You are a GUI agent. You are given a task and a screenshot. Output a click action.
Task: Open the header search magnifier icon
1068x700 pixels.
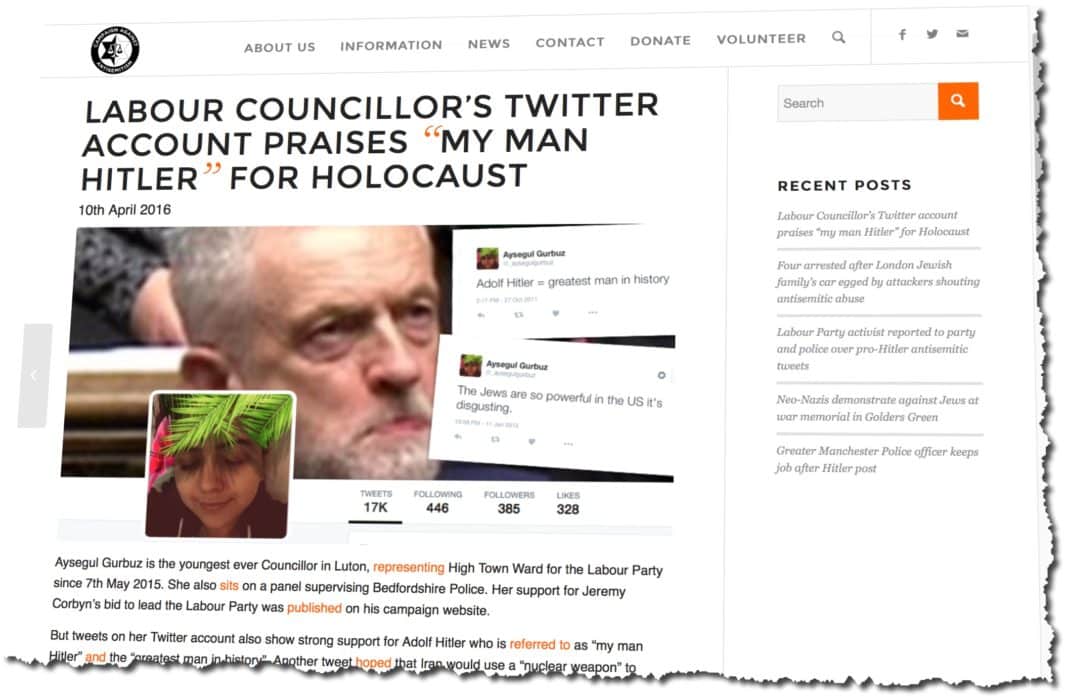tap(838, 37)
